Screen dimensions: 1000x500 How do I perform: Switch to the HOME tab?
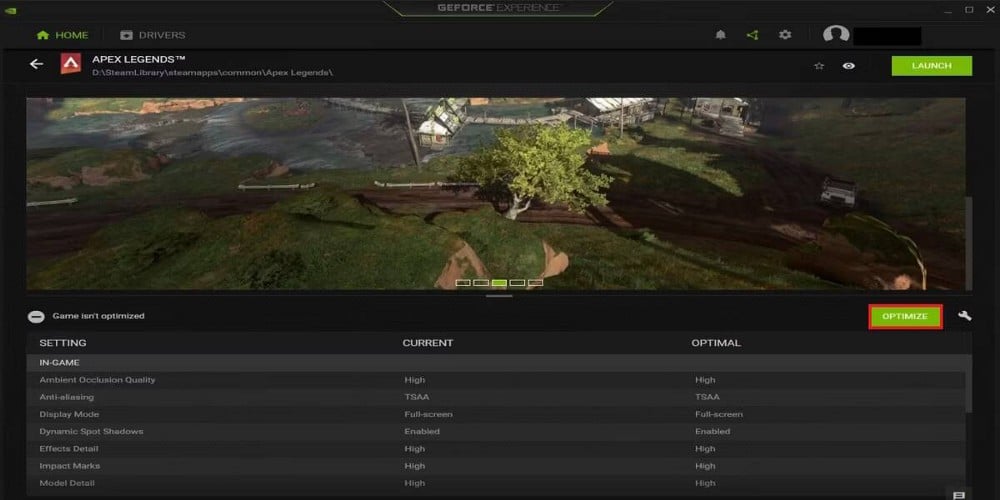62,35
